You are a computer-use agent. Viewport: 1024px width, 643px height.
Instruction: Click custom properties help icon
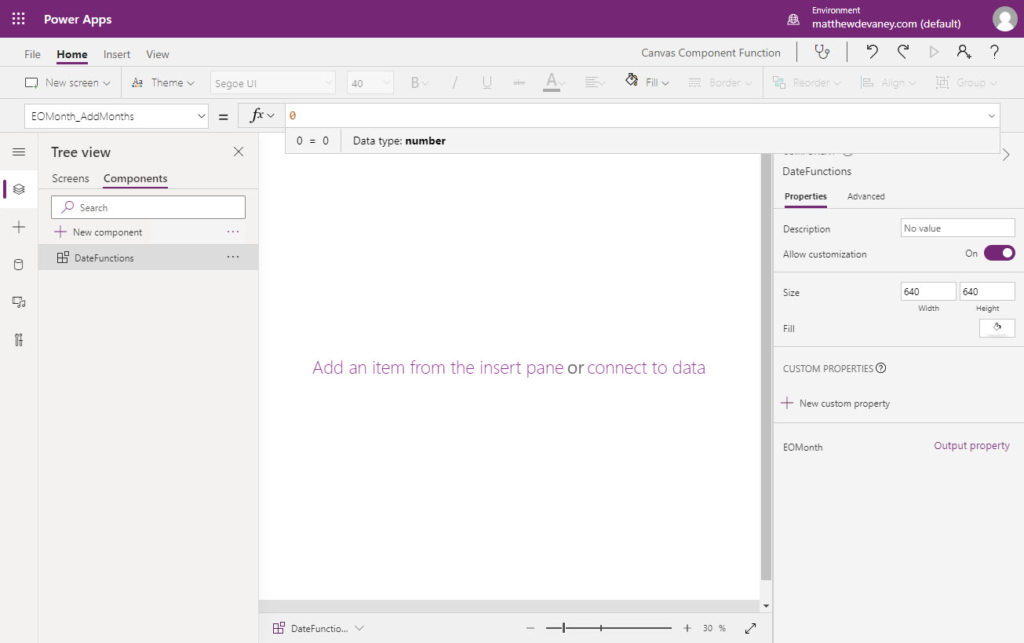(881, 368)
